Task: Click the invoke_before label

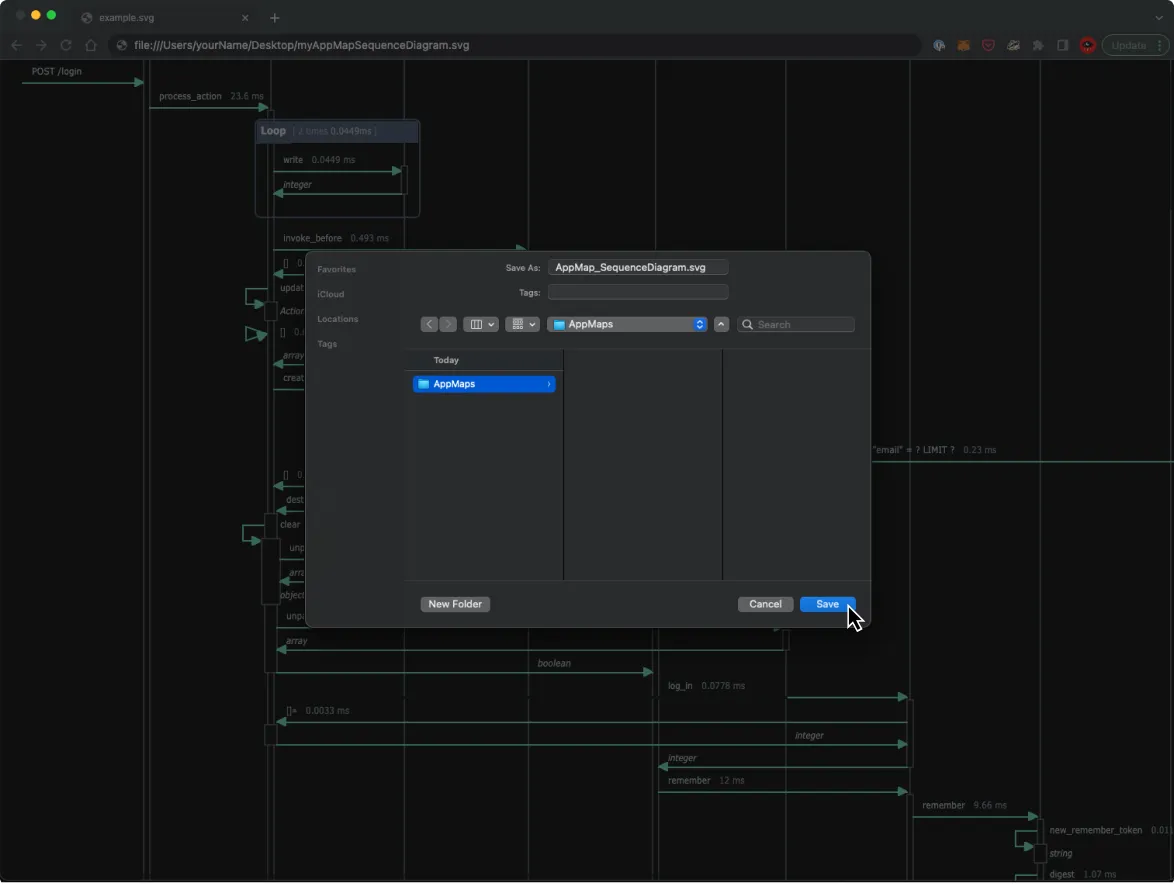Action: pos(312,238)
